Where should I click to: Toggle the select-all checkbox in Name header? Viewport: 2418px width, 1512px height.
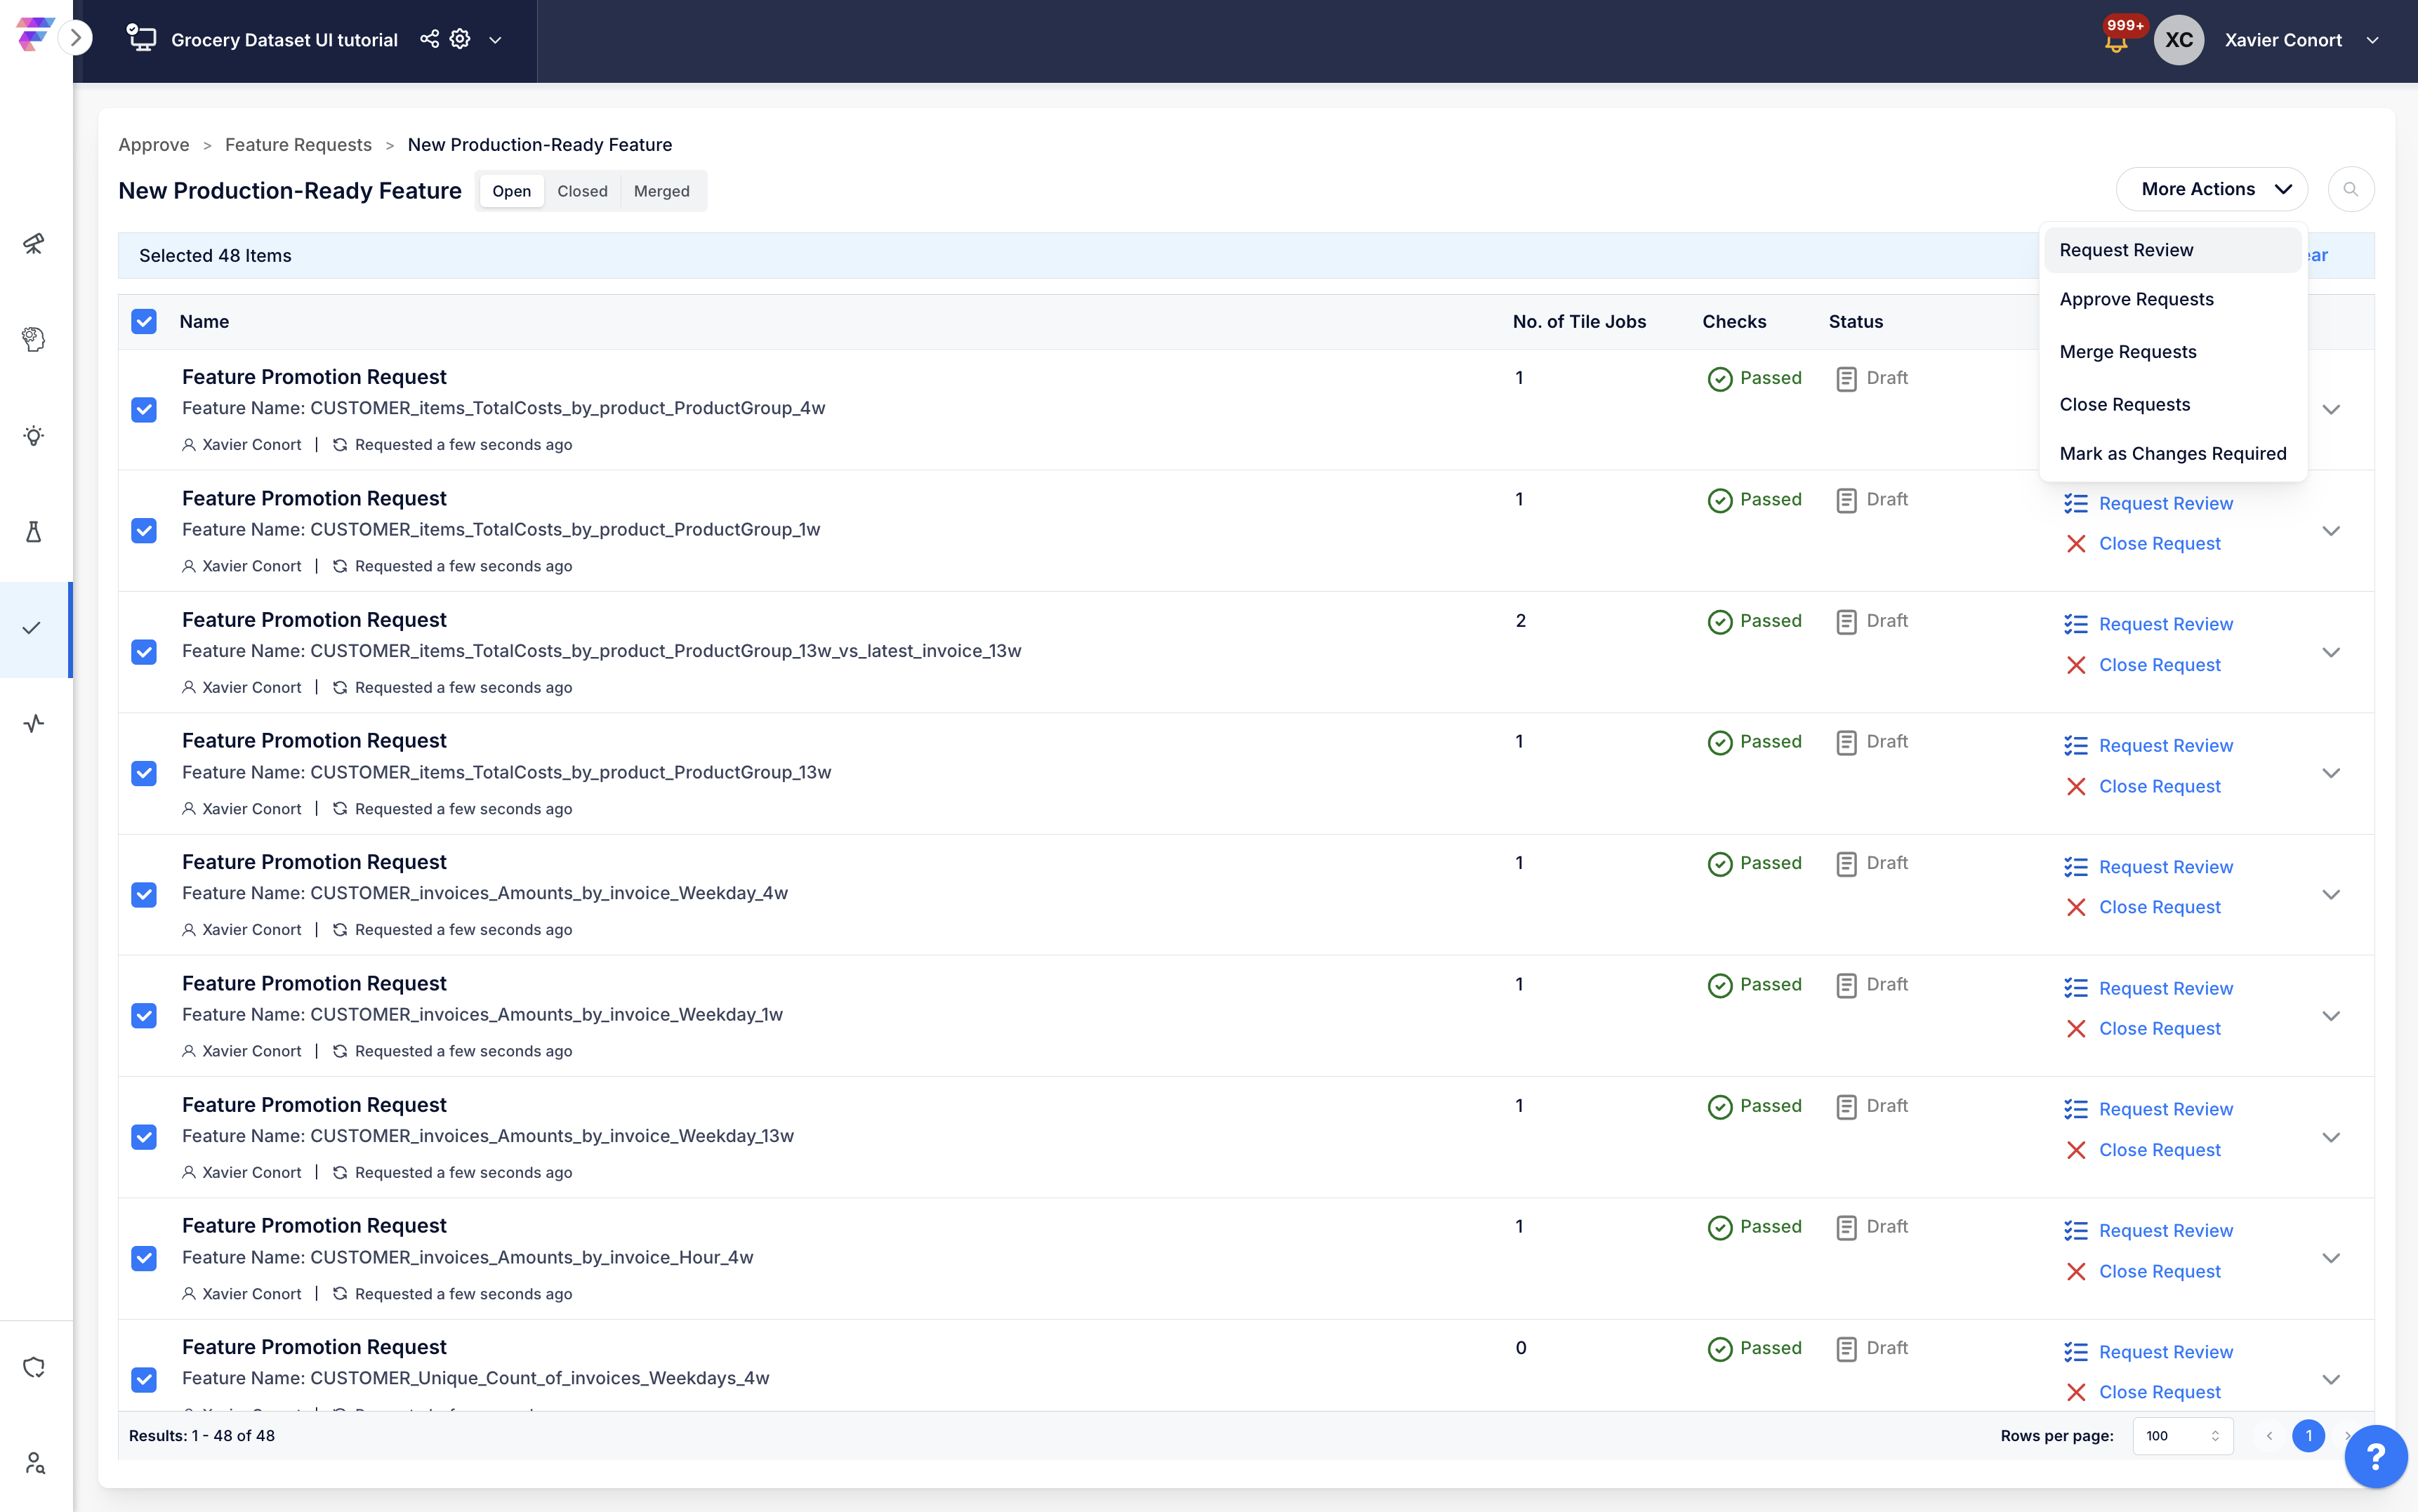(144, 321)
